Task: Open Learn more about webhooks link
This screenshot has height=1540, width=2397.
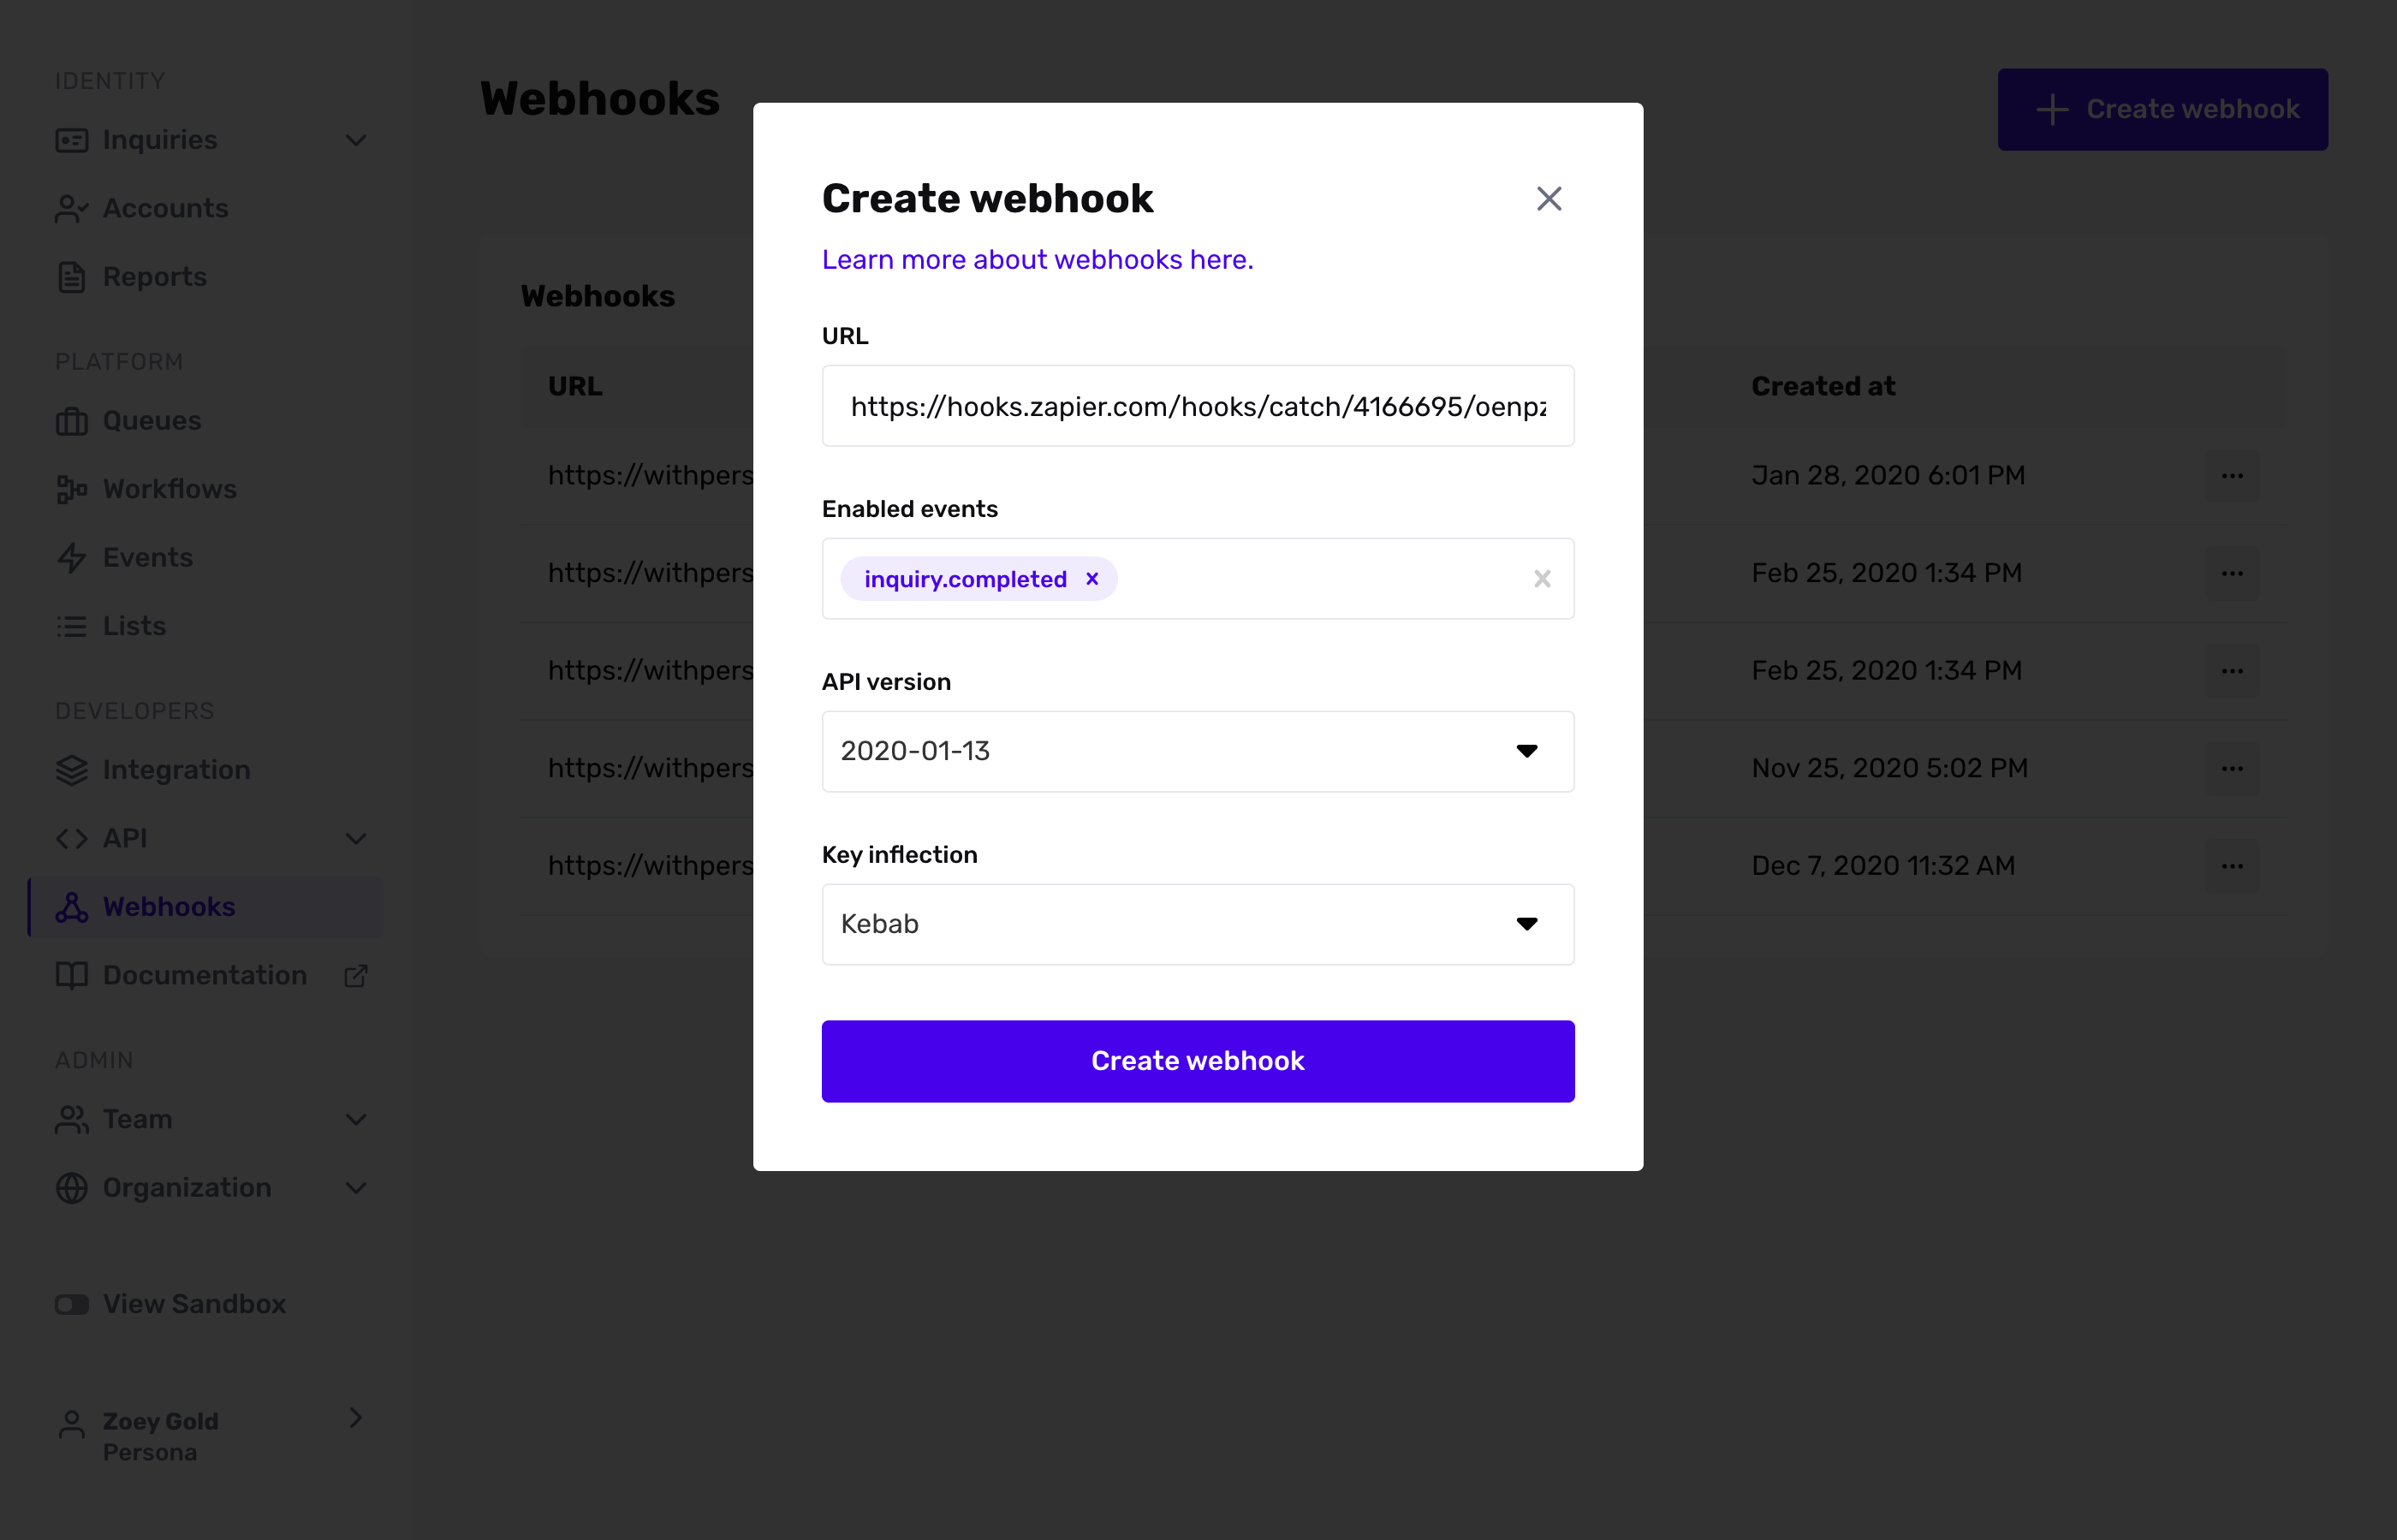Action: 1038,260
